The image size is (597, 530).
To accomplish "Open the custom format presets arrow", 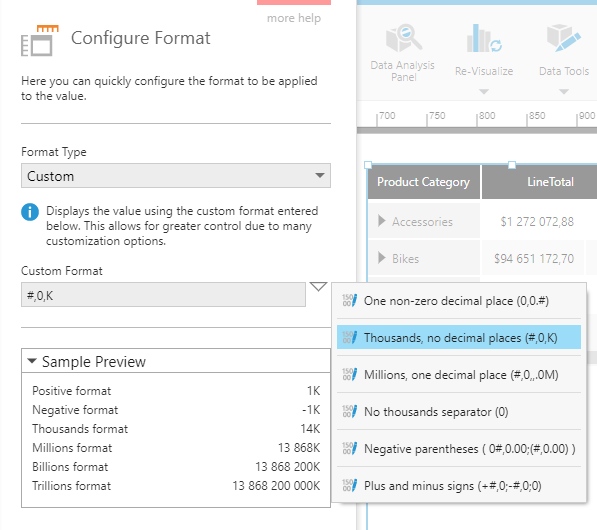I will click(x=318, y=286).
